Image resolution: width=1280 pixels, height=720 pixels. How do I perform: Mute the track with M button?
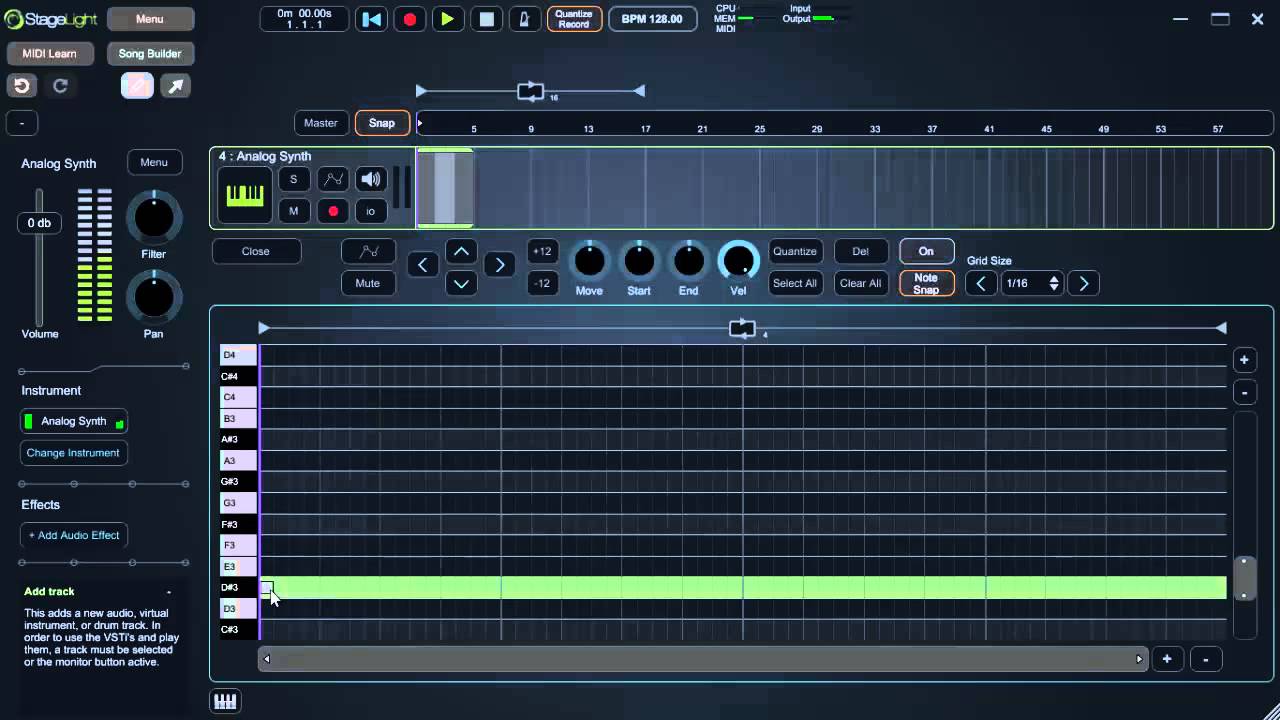294,211
